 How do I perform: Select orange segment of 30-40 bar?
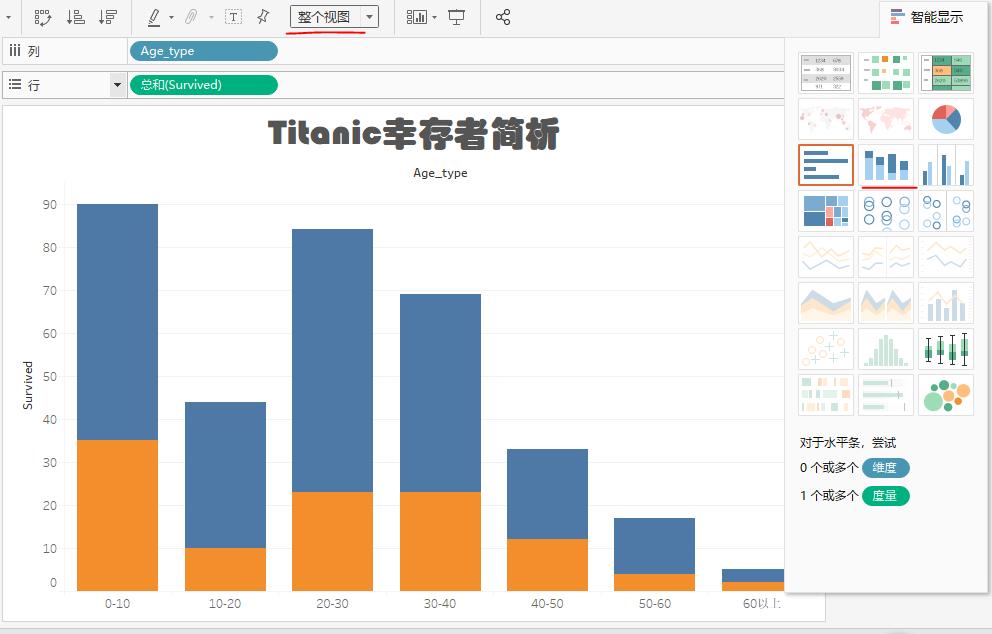[440, 541]
